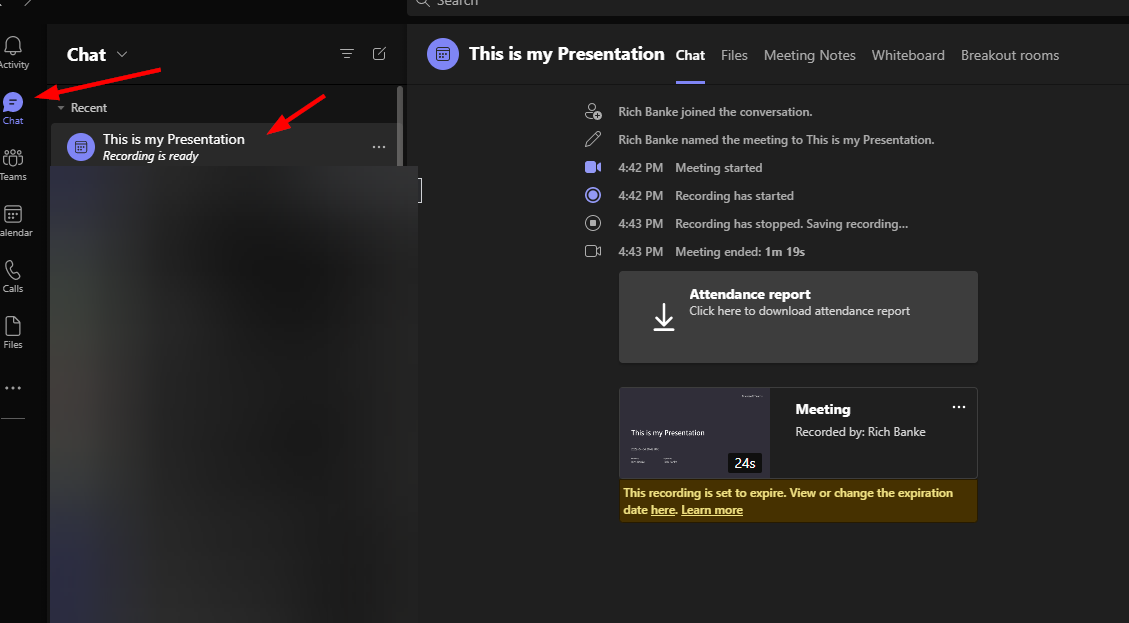This screenshot has width=1129, height=623.
Task: Click 'Recording has started' message
Action: (x=734, y=196)
